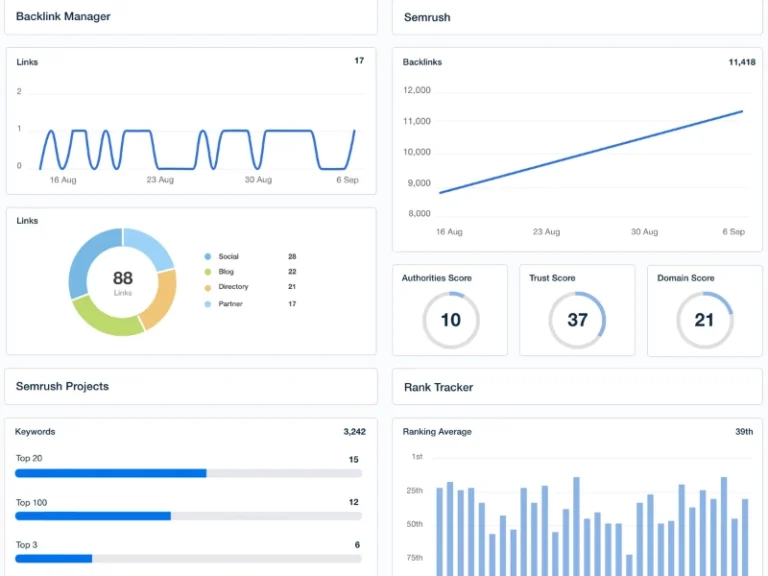The image size is (768, 576).
Task: Click the Backlinks line chart trend line
Action: (590, 152)
